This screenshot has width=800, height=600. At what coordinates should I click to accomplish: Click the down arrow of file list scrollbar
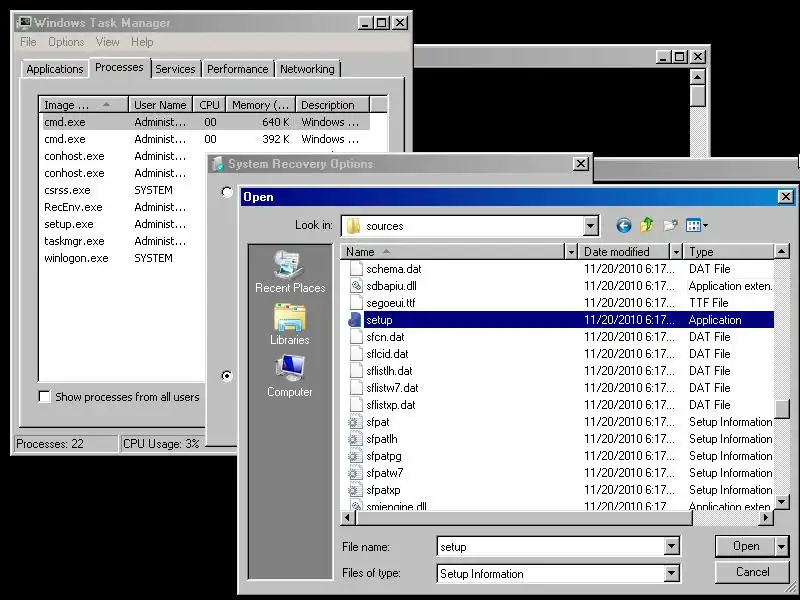(x=782, y=502)
